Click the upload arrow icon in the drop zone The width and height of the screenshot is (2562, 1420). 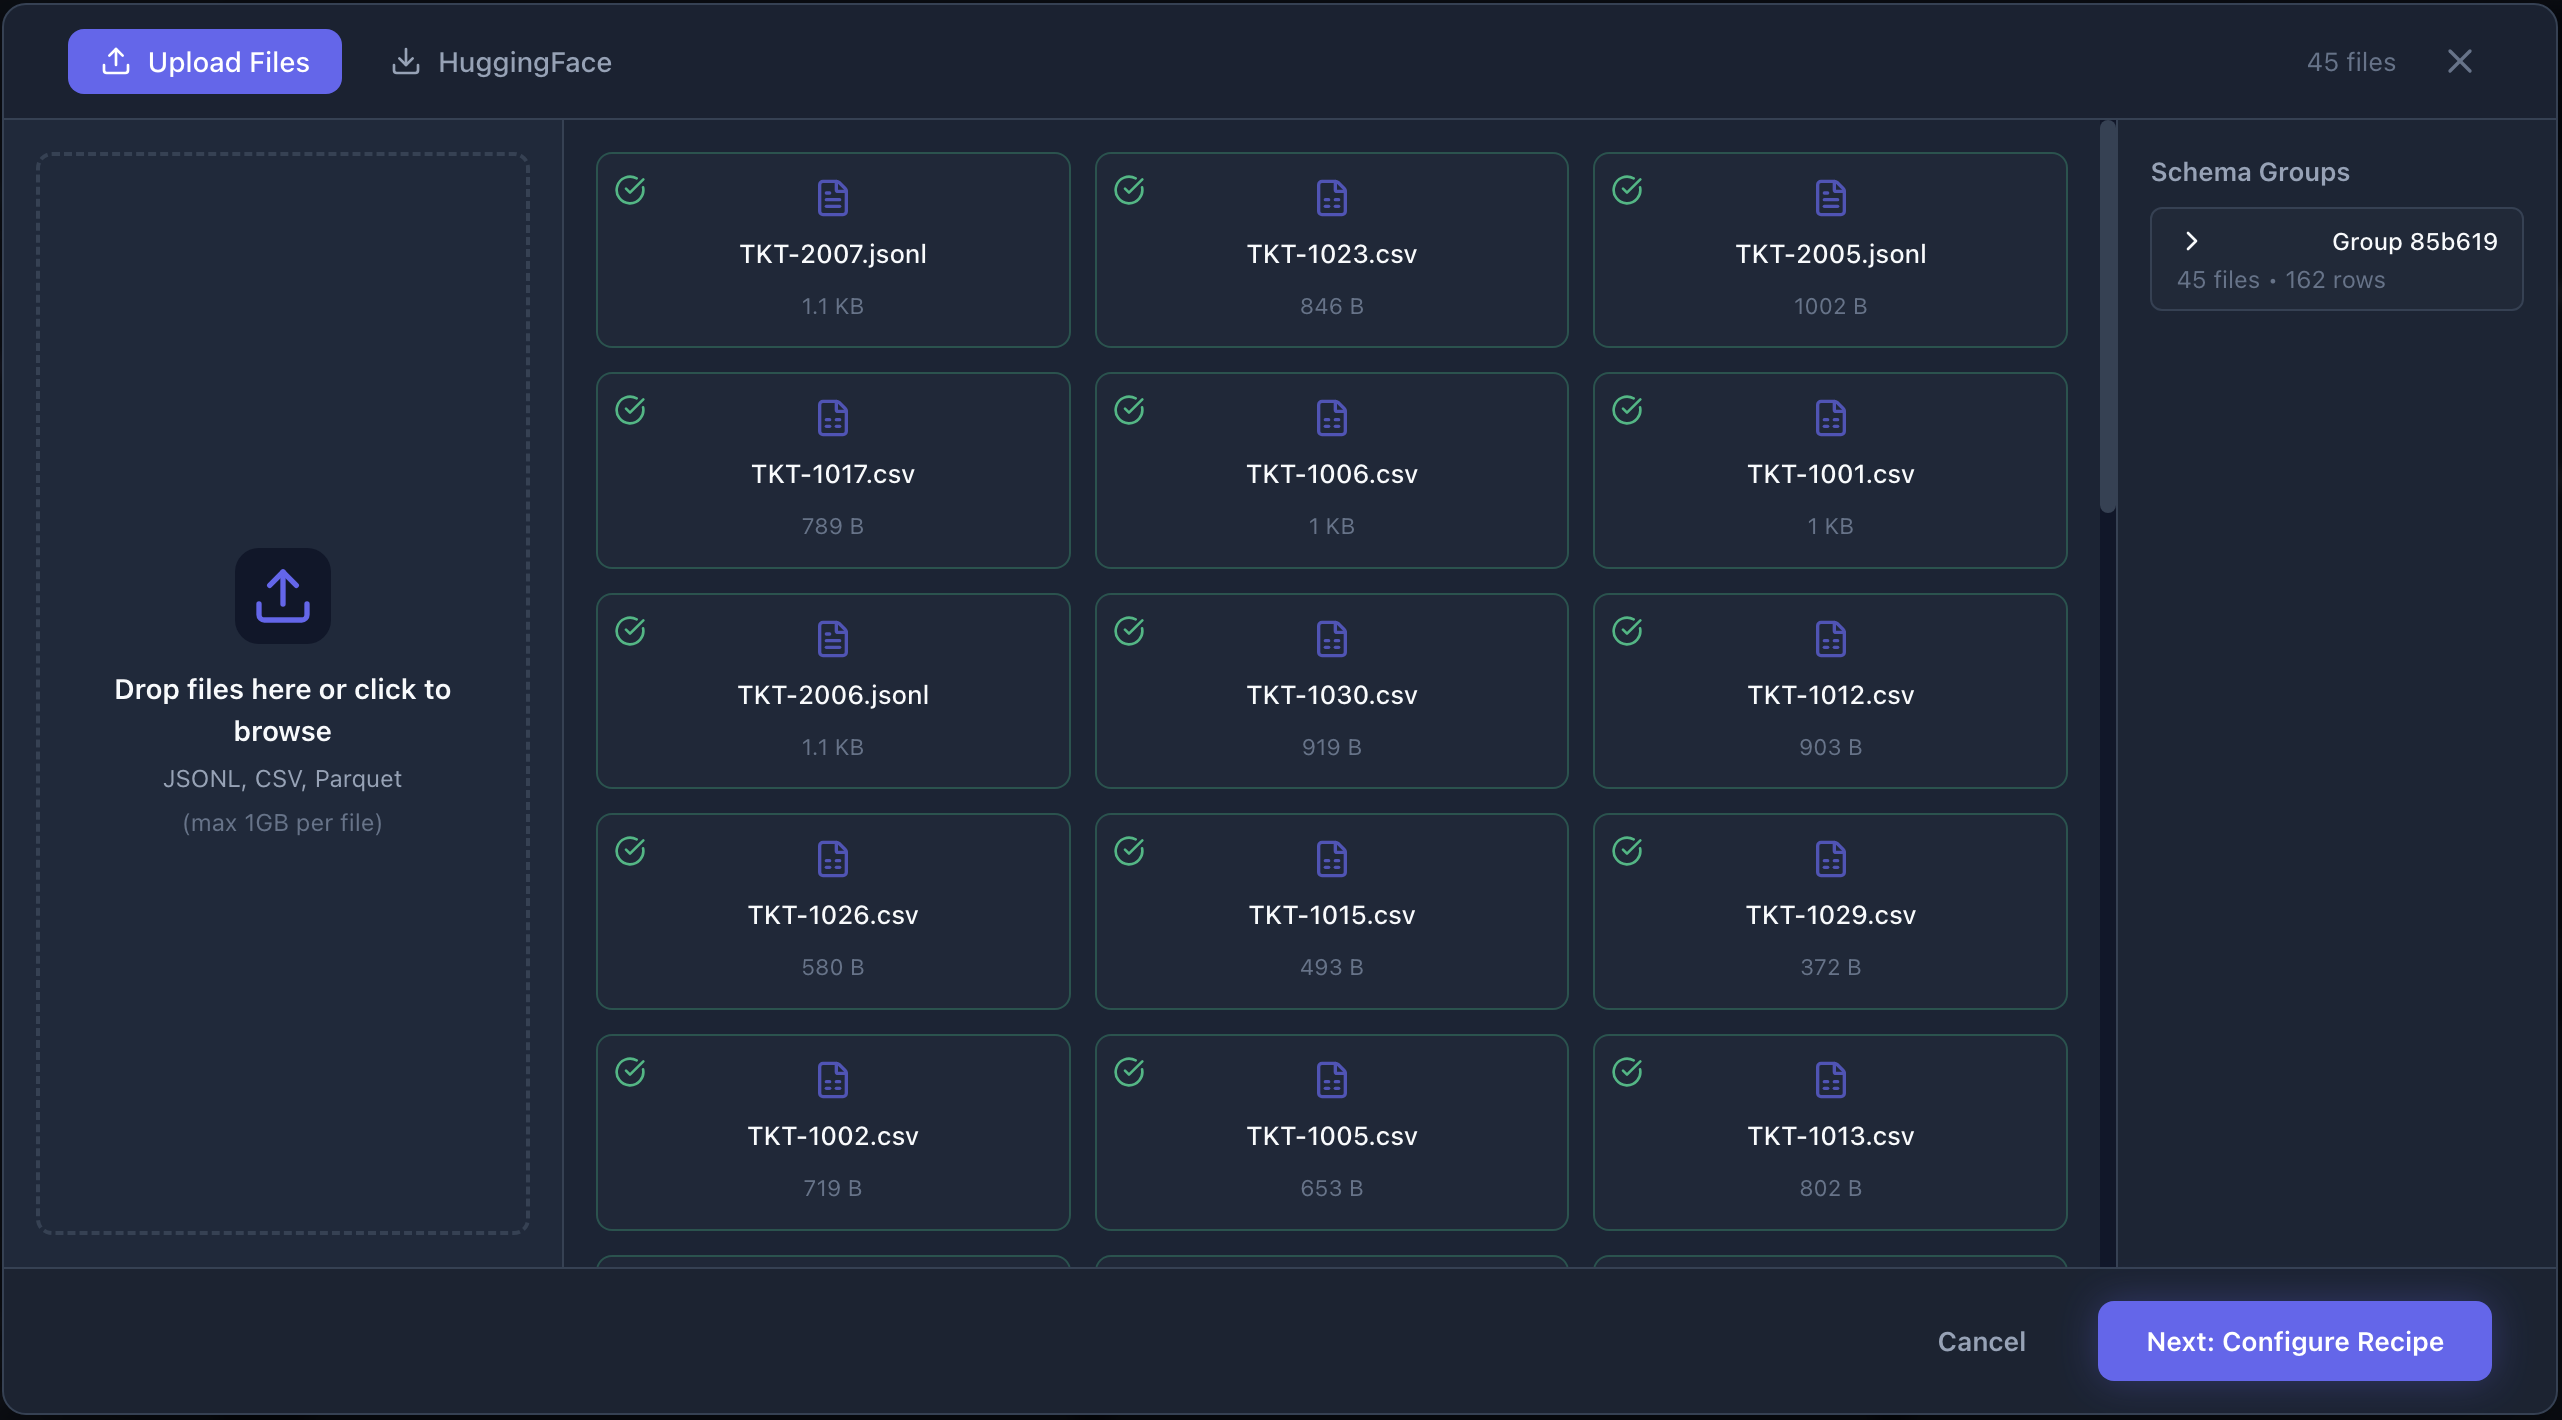click(x=281, y=596)
